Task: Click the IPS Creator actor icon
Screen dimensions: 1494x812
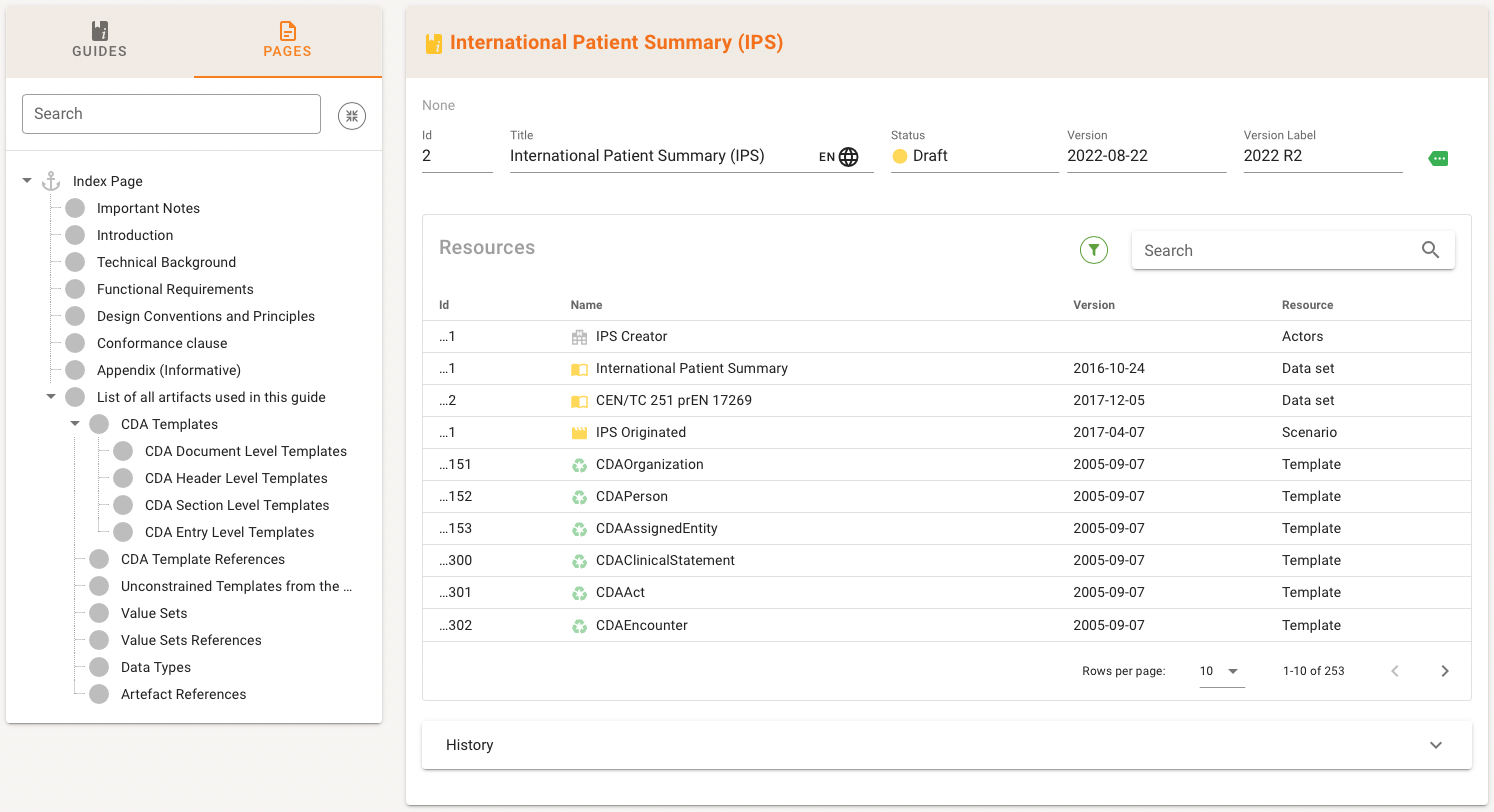Action: pos(579,337)
